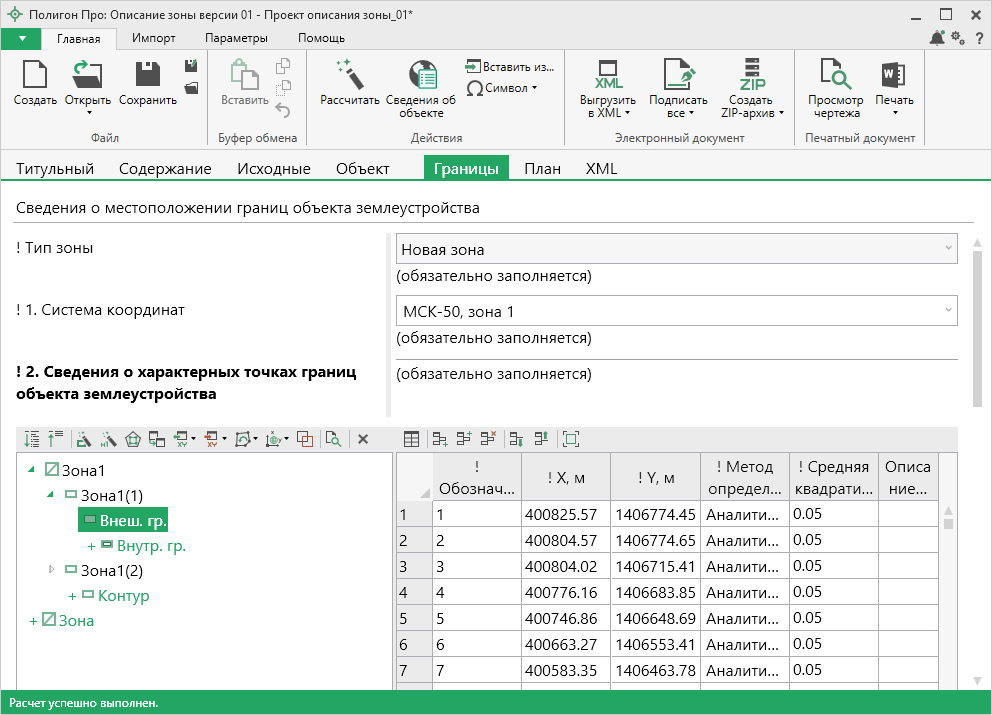Open the Параметры ribbon tab

point(236,38)
